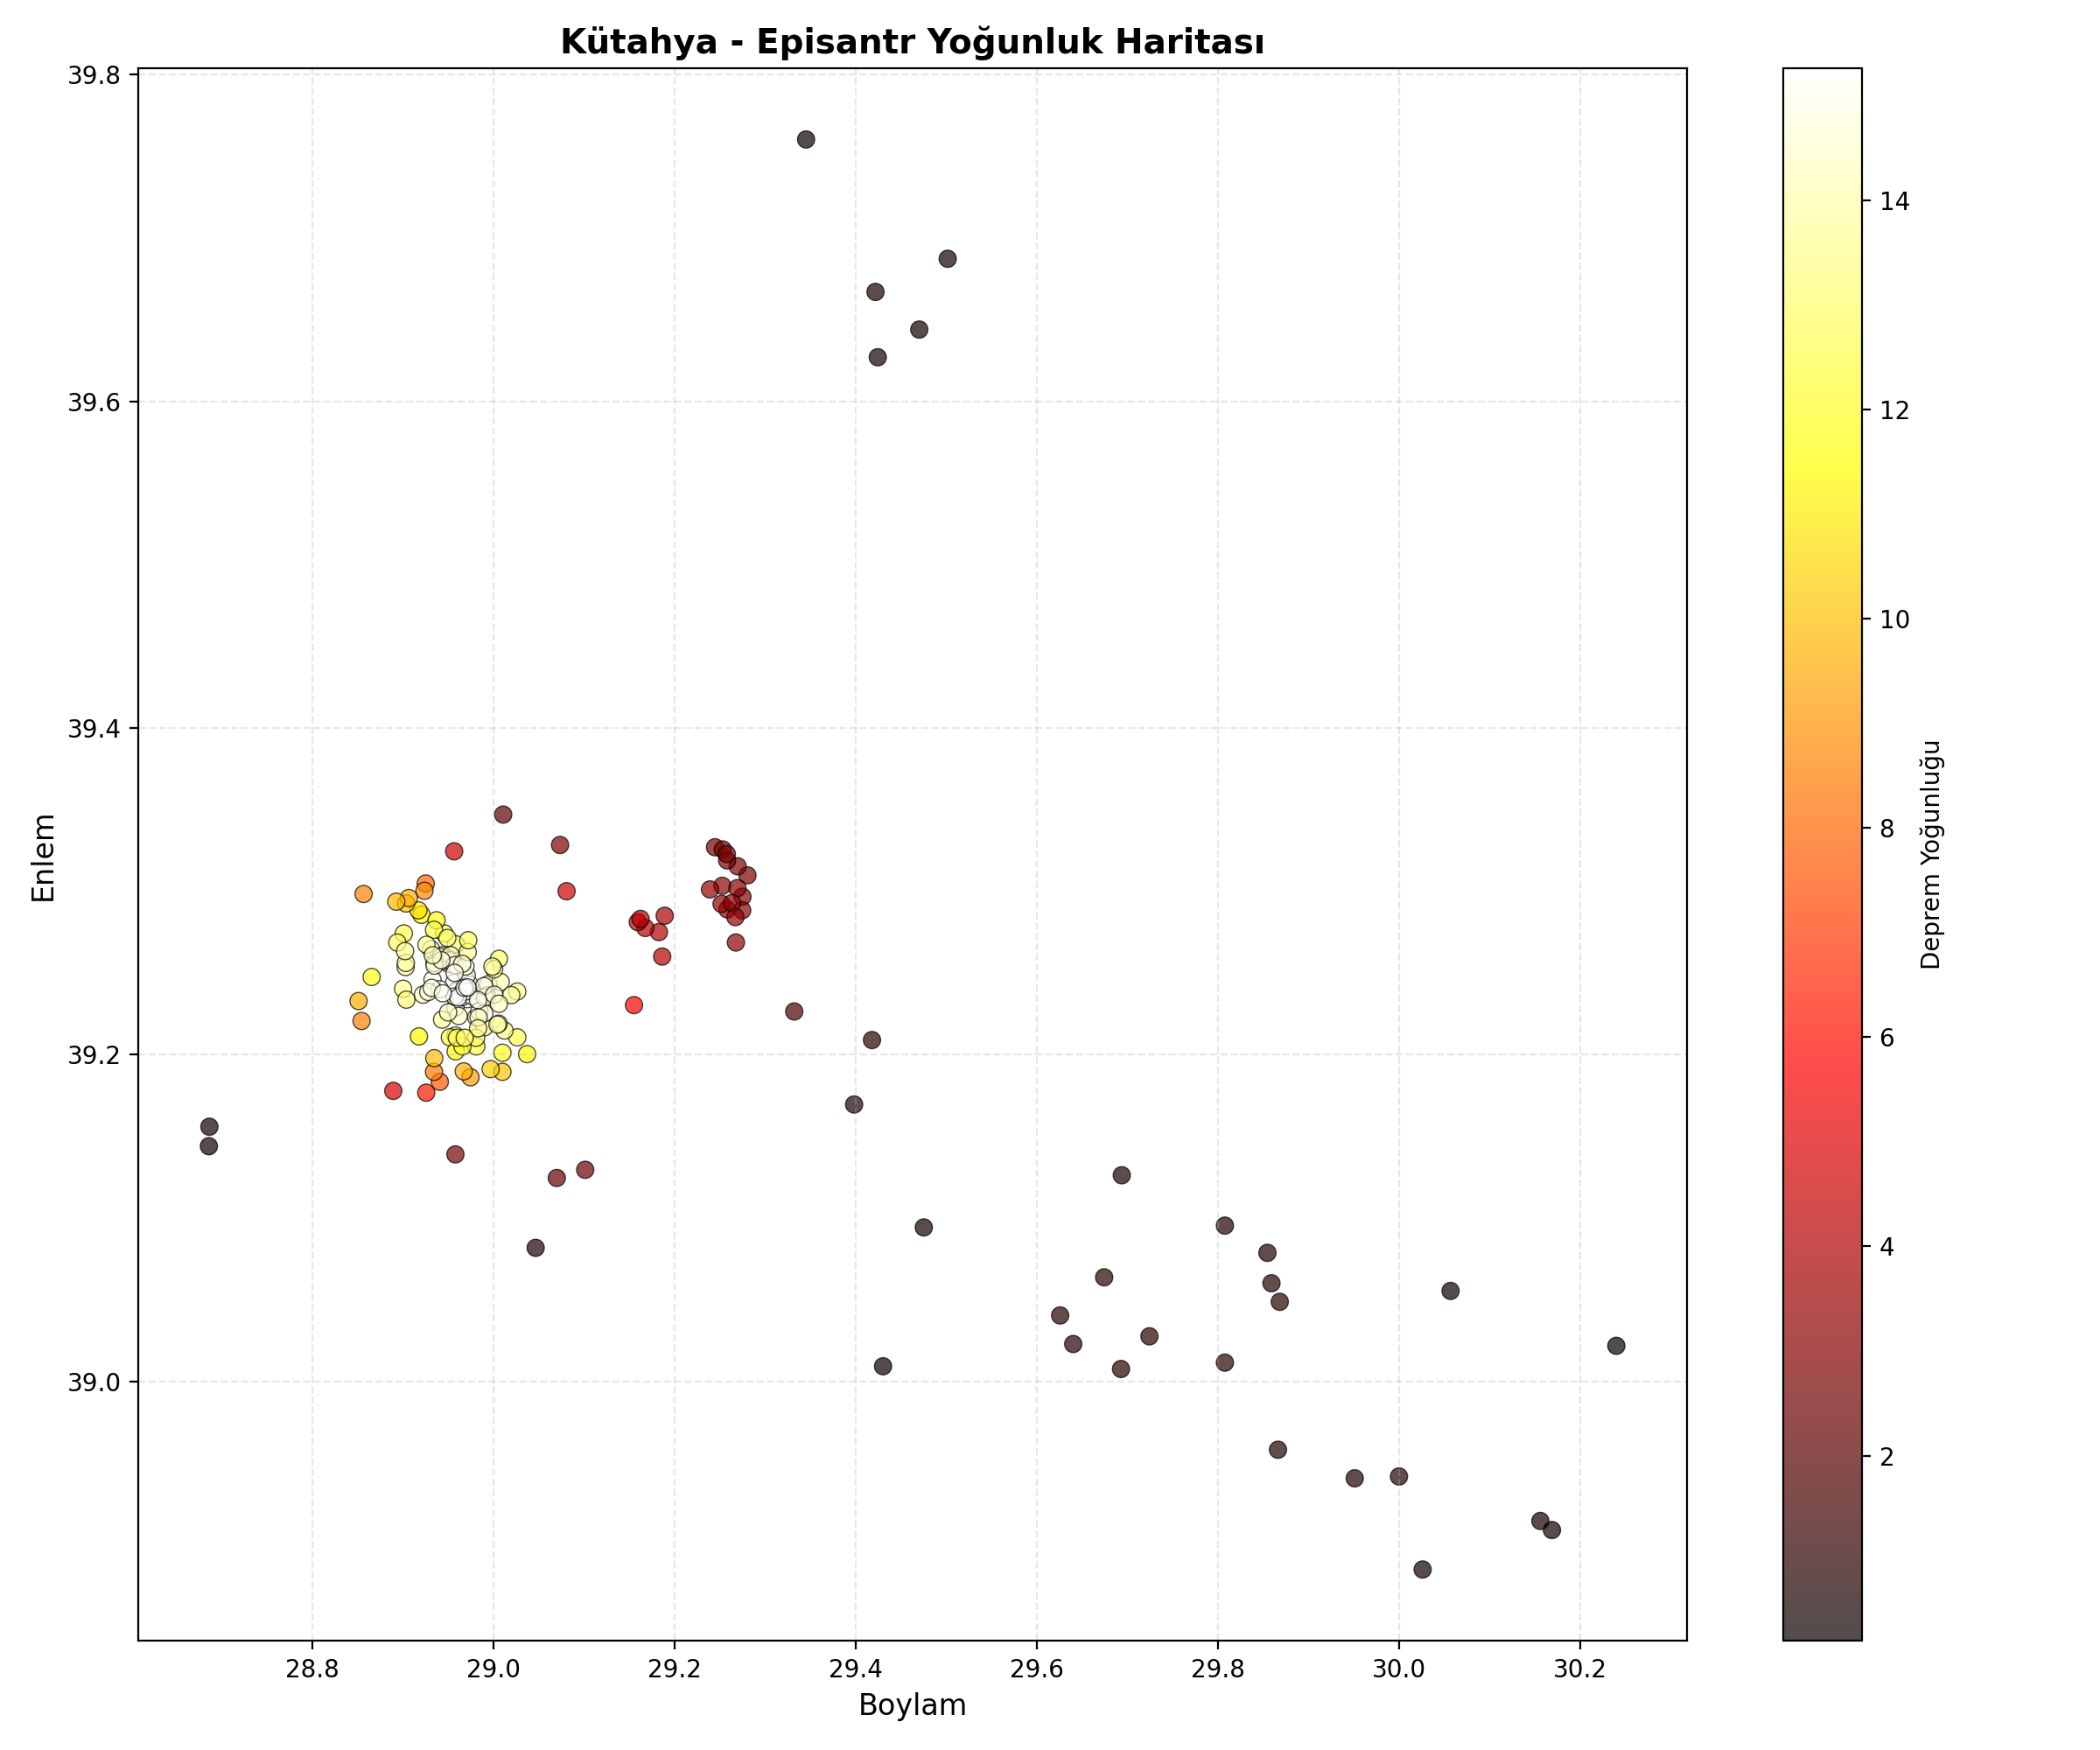Select the topmost scatter point near latitude 39.76
Image resolution: width=2100 pixels, height=1750 pixels.
(806, 139)
